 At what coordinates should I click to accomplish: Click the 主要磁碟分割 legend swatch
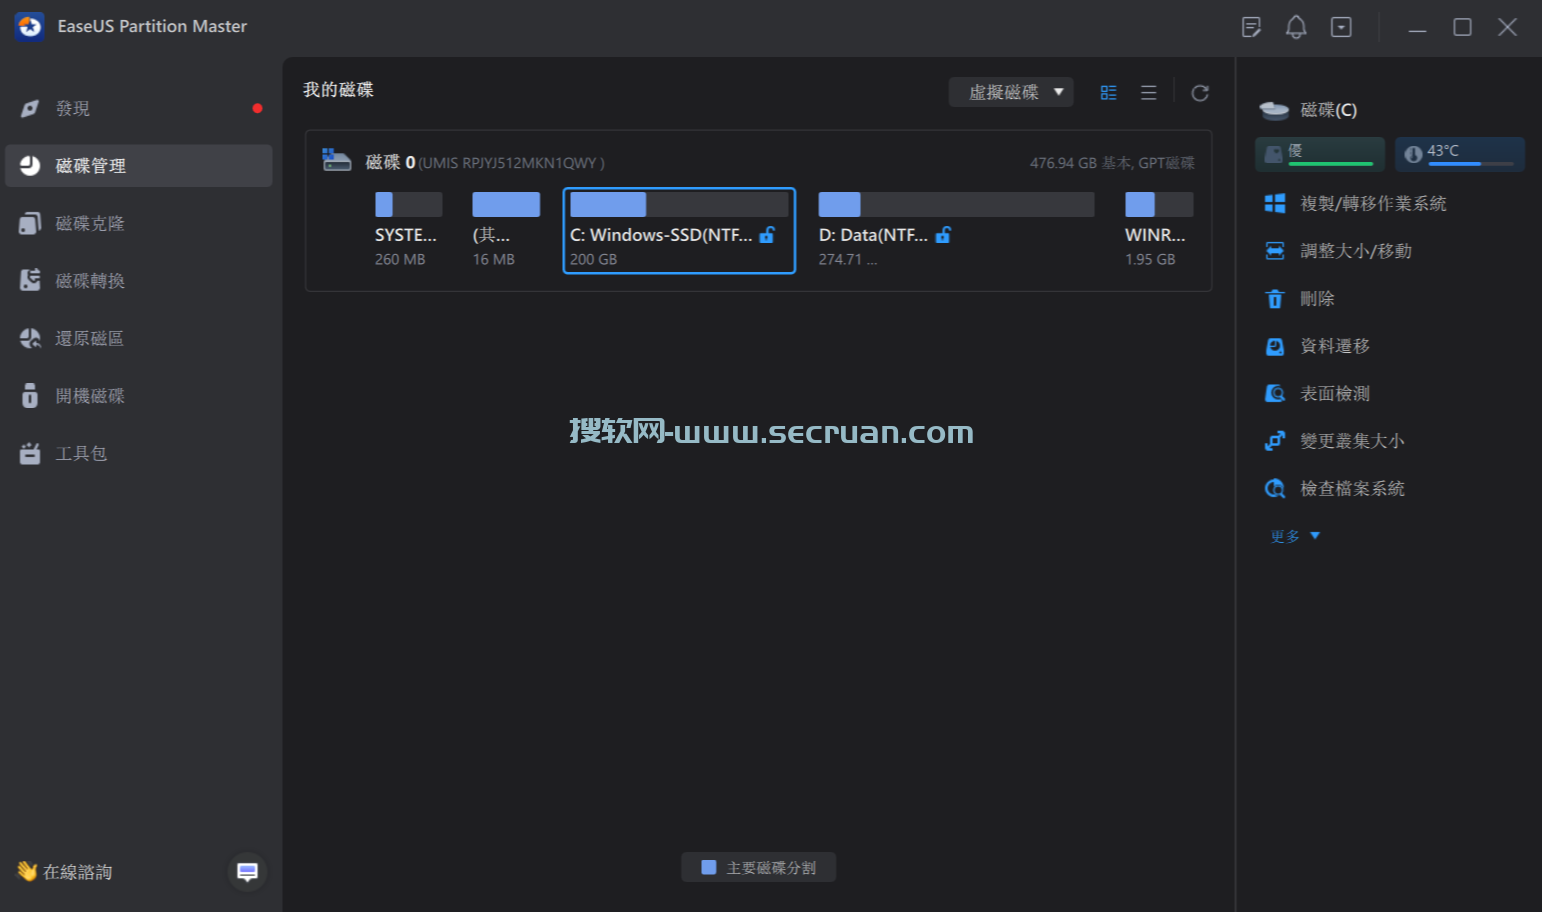coord(709,867)
